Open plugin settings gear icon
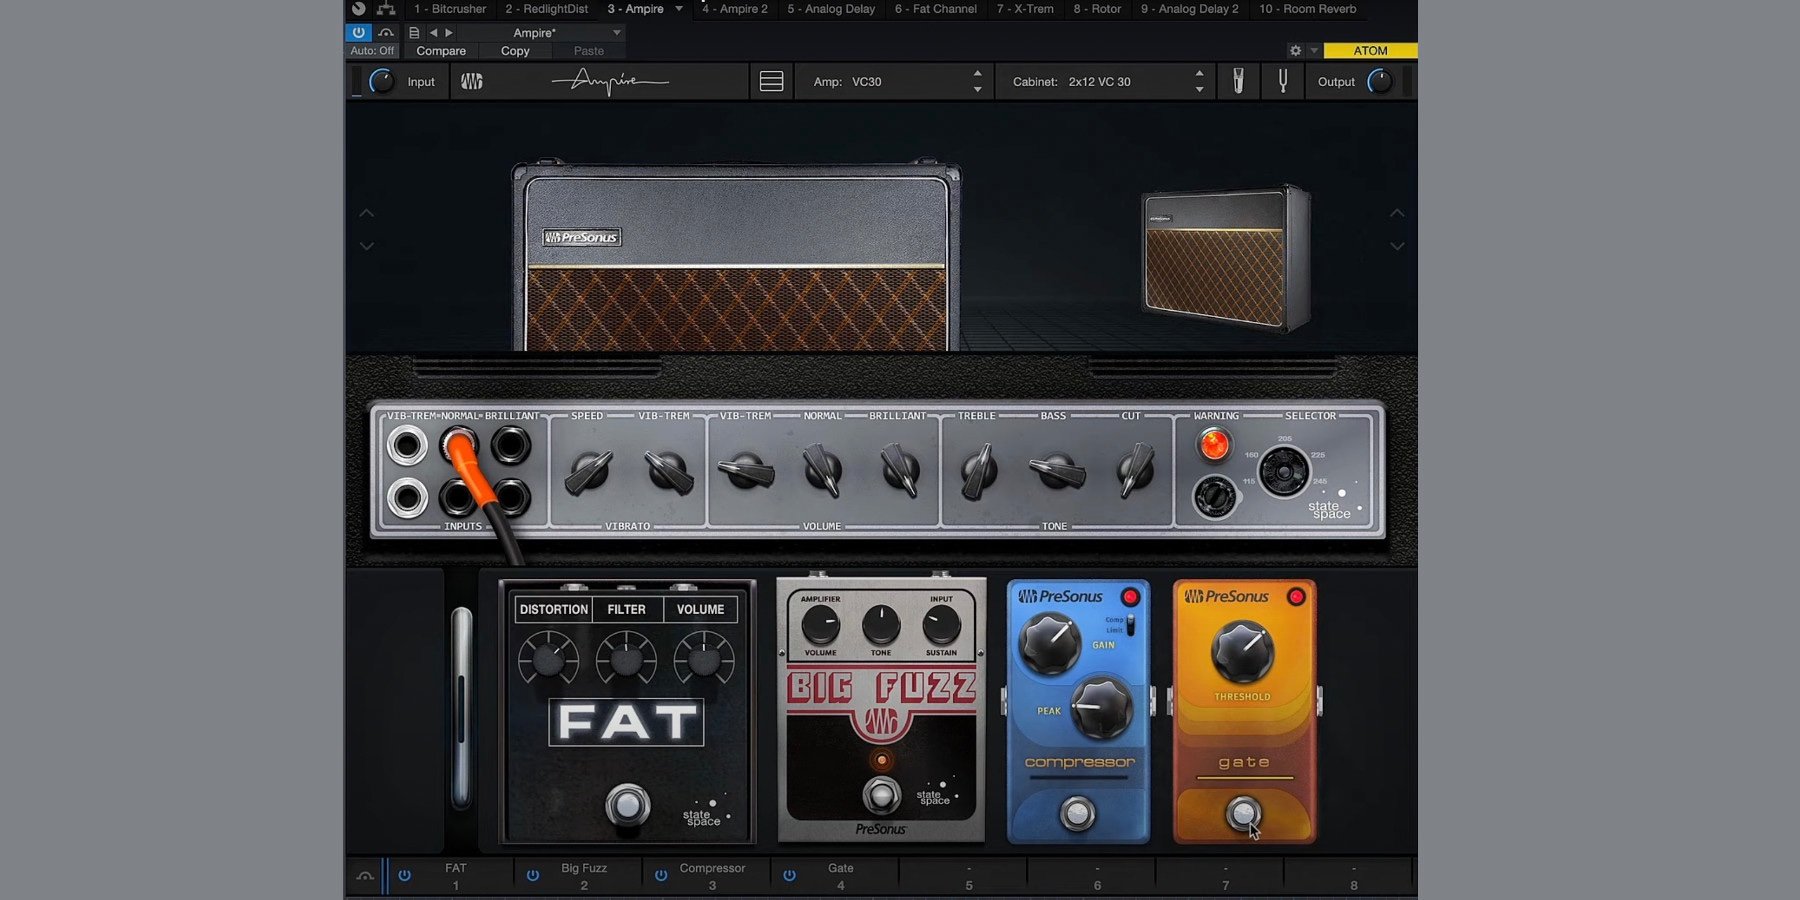The height and width of the screenshot is (900, 1800). (x=1295, y=50)
